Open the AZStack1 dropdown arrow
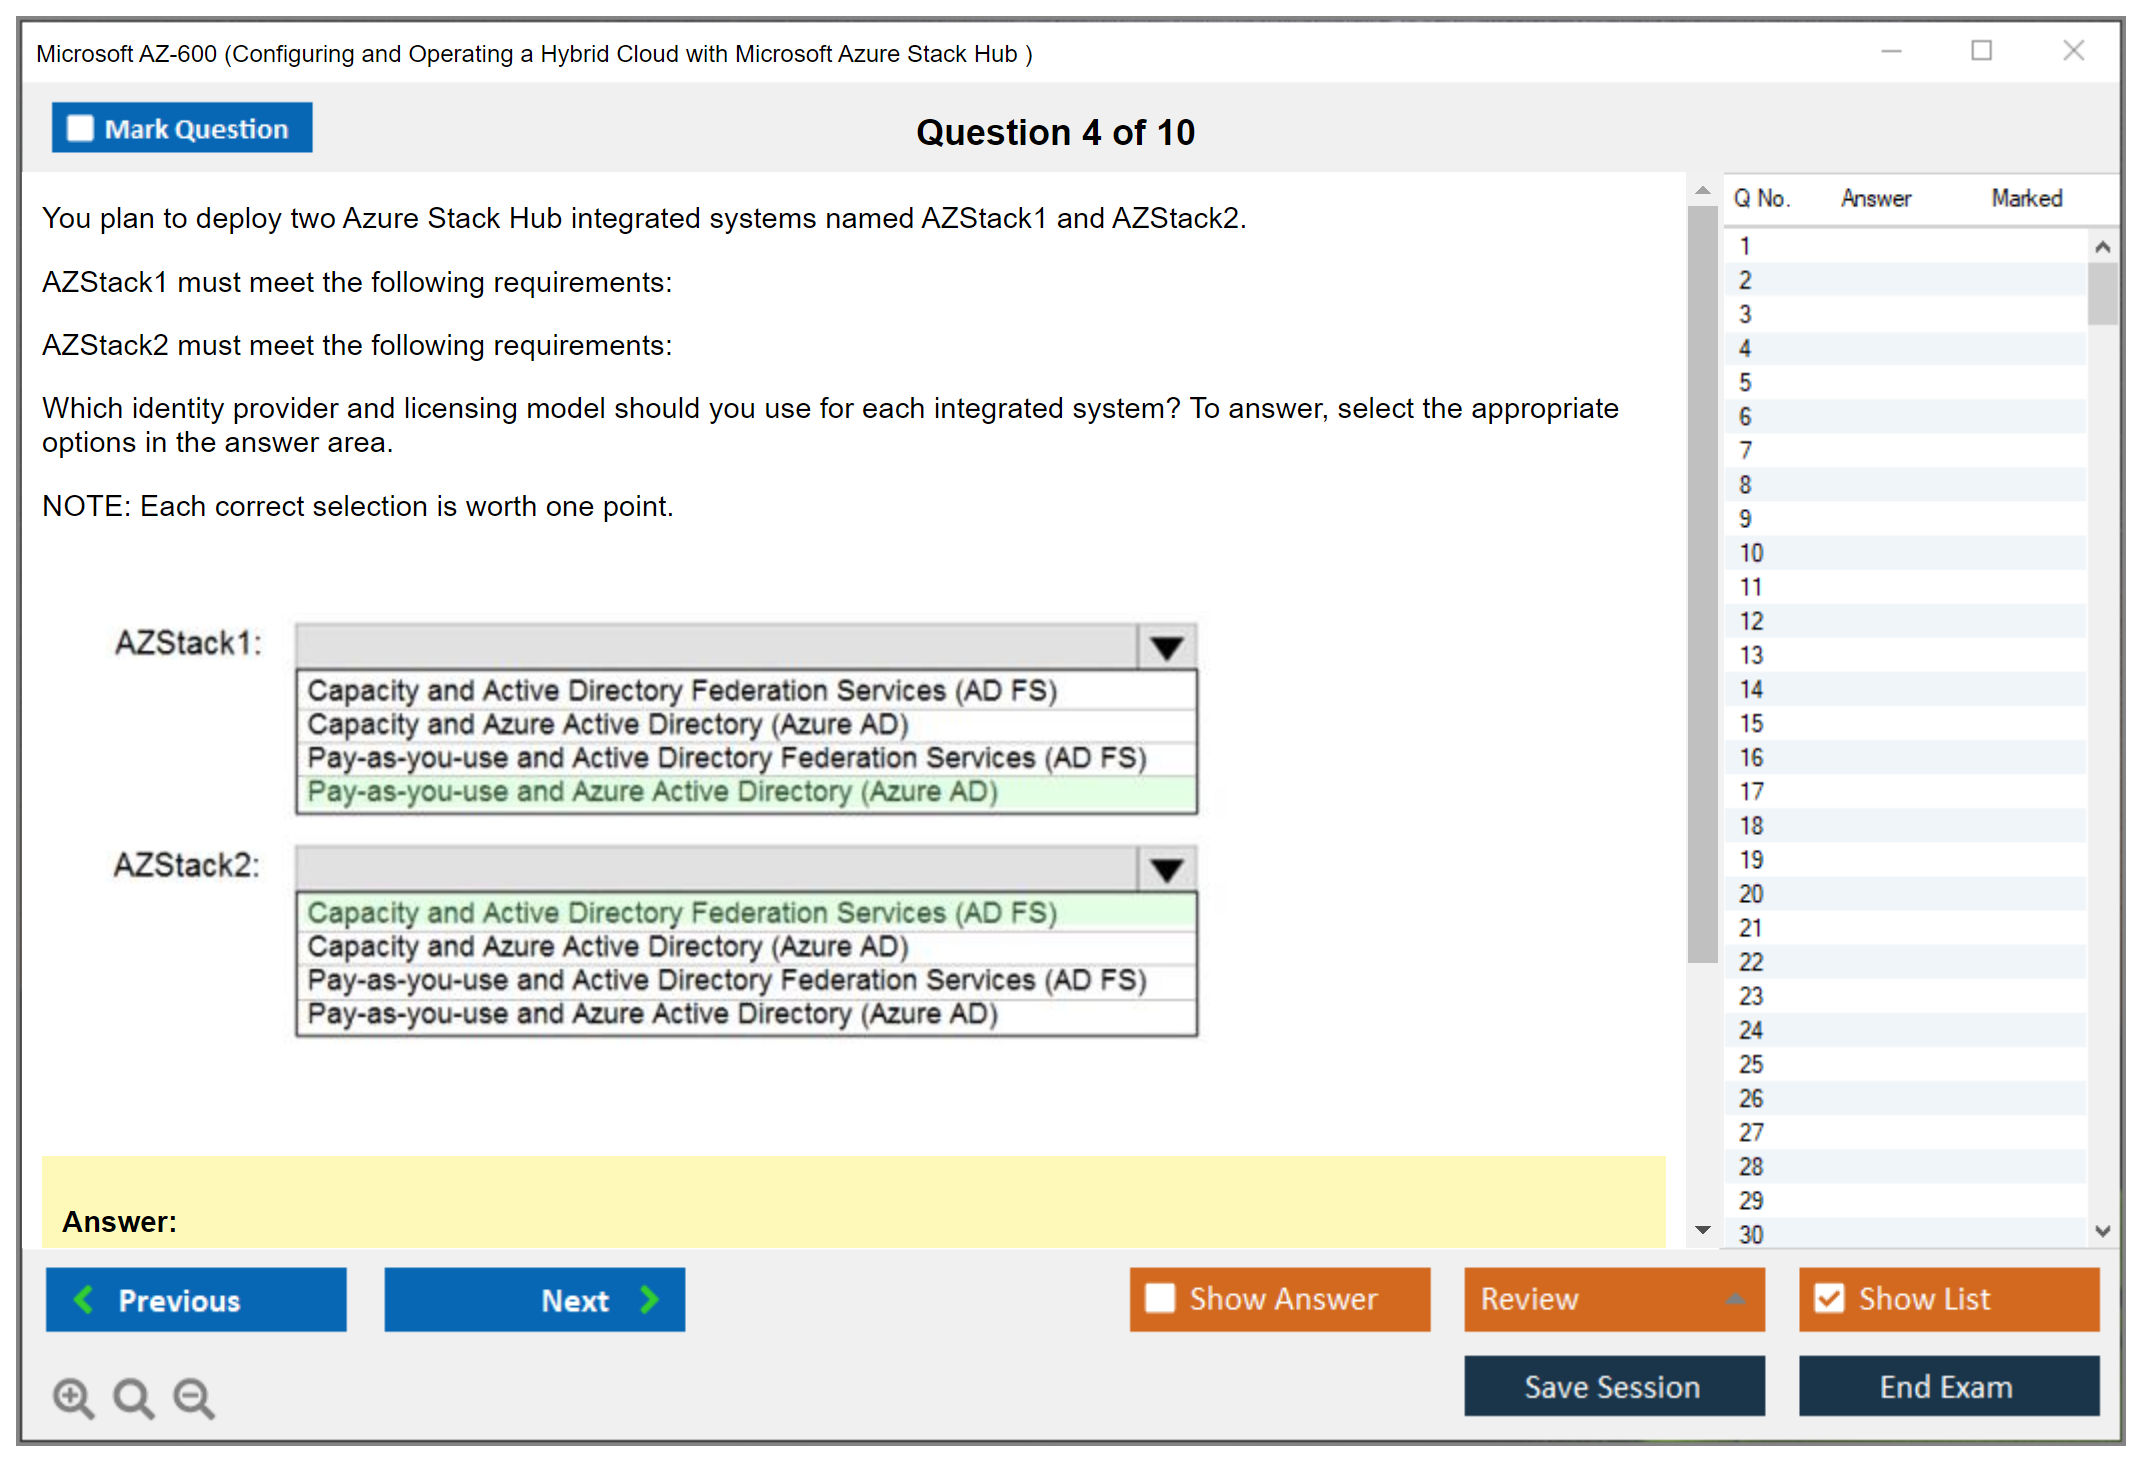Viewport: 2150px width, 1470px height. point(1166,647)
